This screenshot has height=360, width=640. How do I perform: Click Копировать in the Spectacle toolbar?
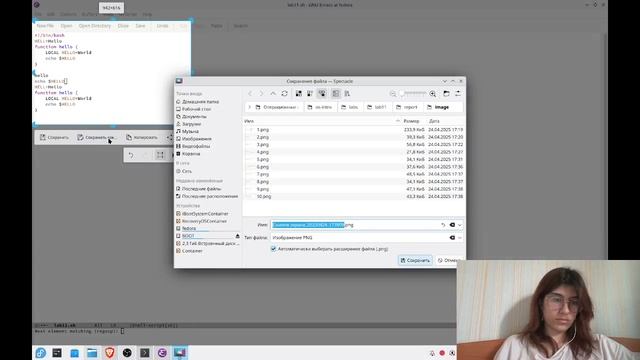(142, 138)
